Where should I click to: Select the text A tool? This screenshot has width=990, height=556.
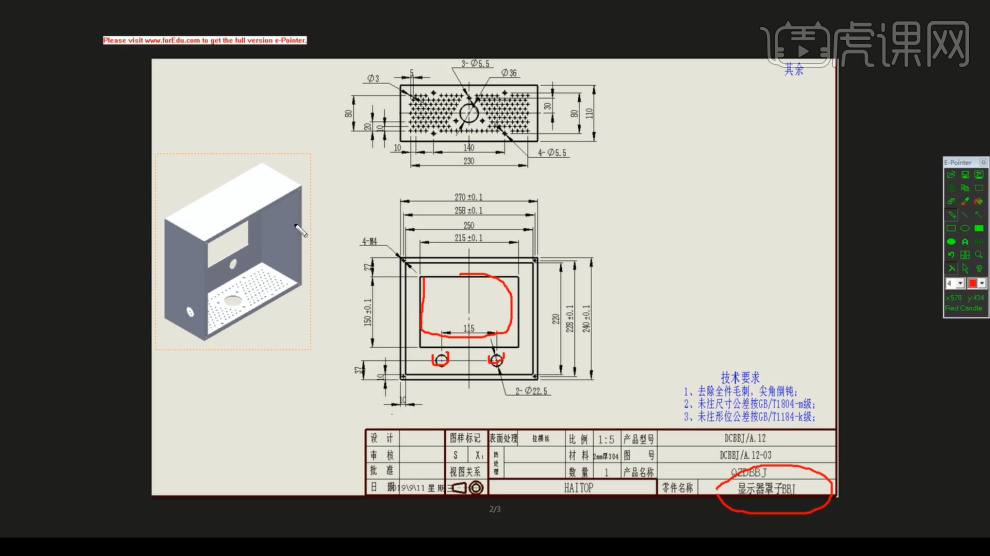coord(965,242)
